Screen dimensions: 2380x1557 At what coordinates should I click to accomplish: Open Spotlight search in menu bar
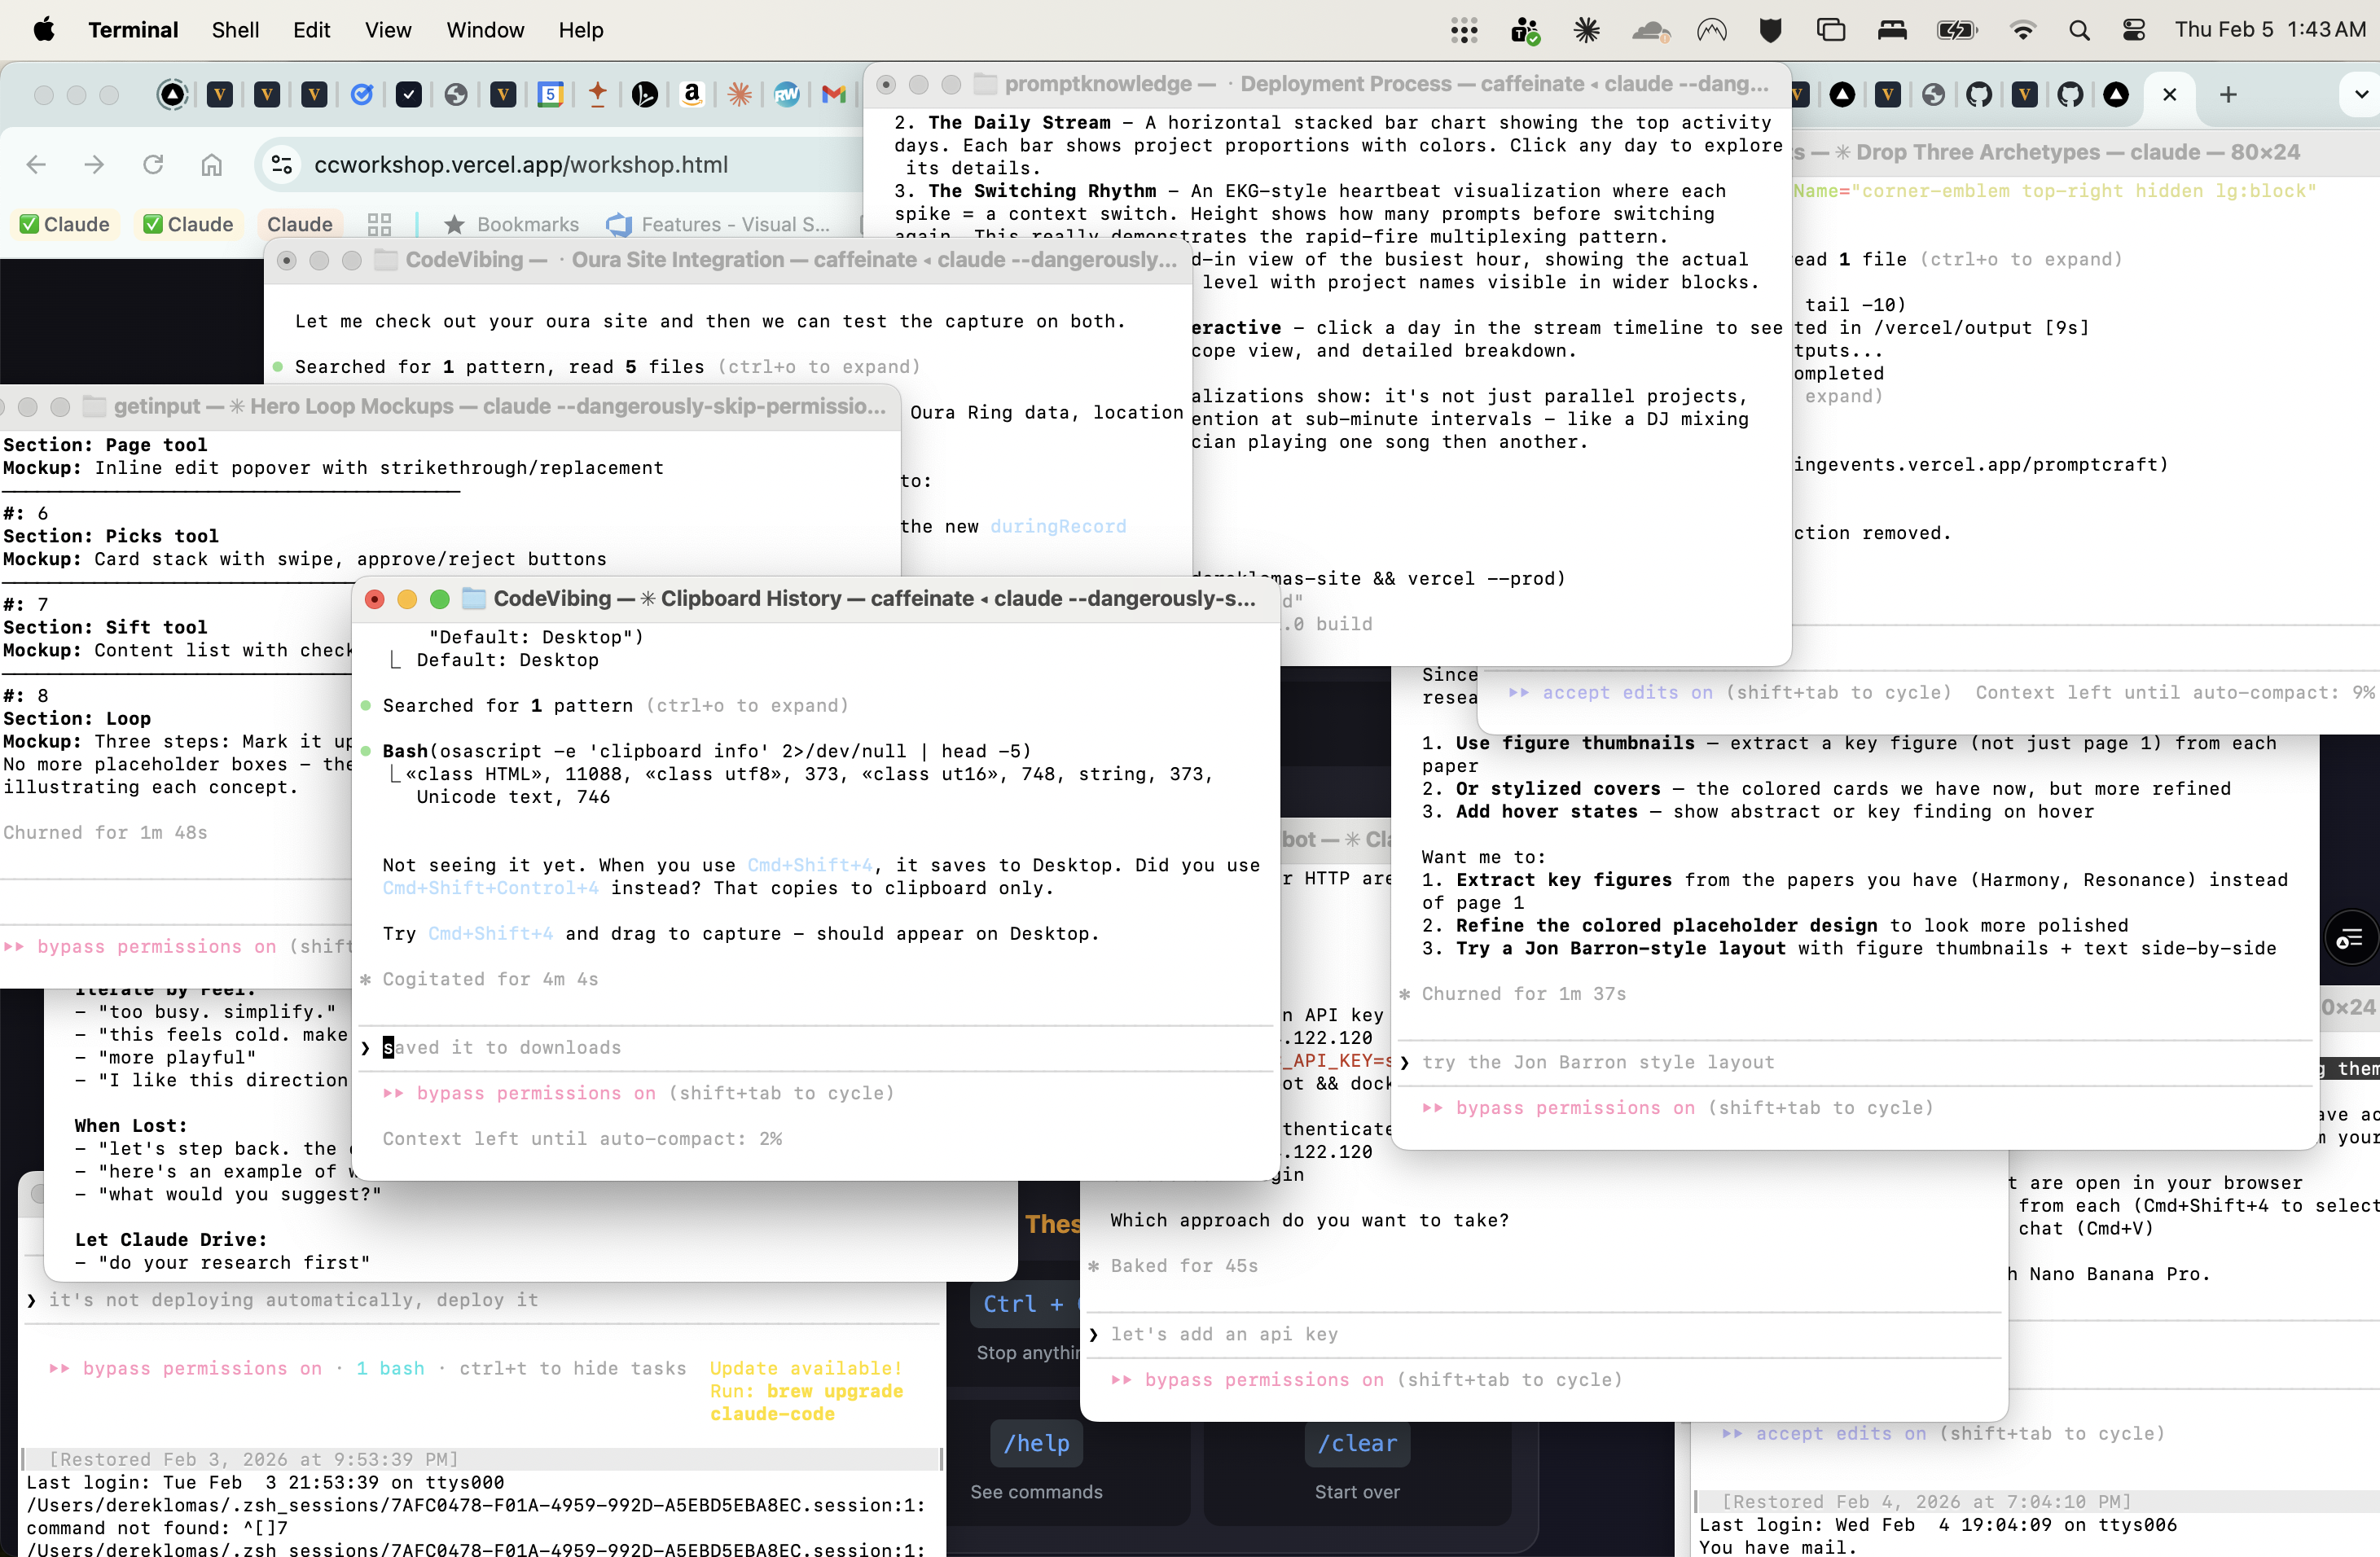(x=2079, y=30)
